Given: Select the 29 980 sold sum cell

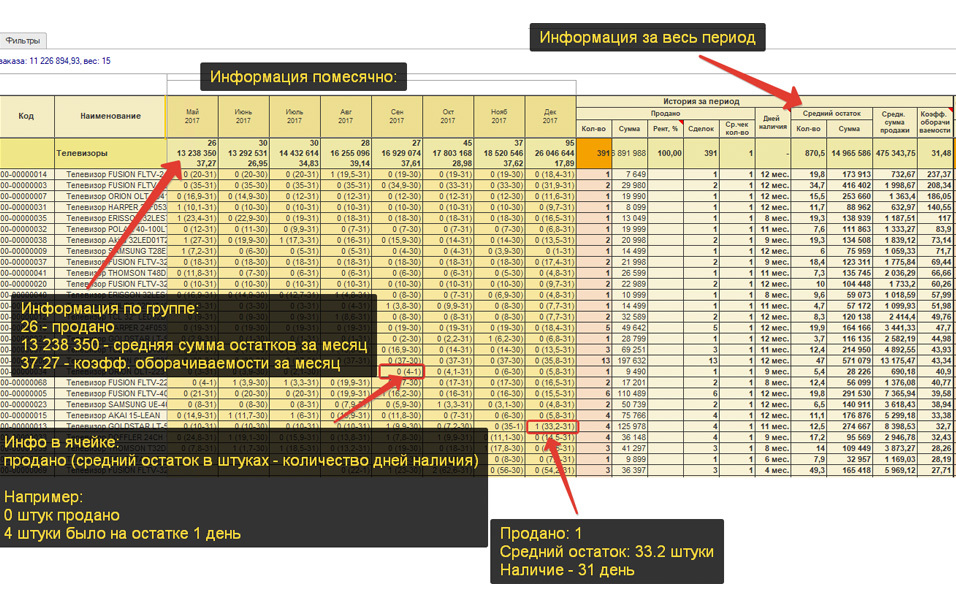Looking at the screenshot, I should click(630, 185).
